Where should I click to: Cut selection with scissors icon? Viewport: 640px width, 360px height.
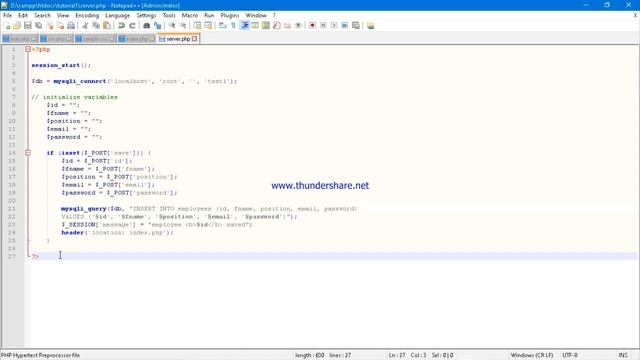85,26
